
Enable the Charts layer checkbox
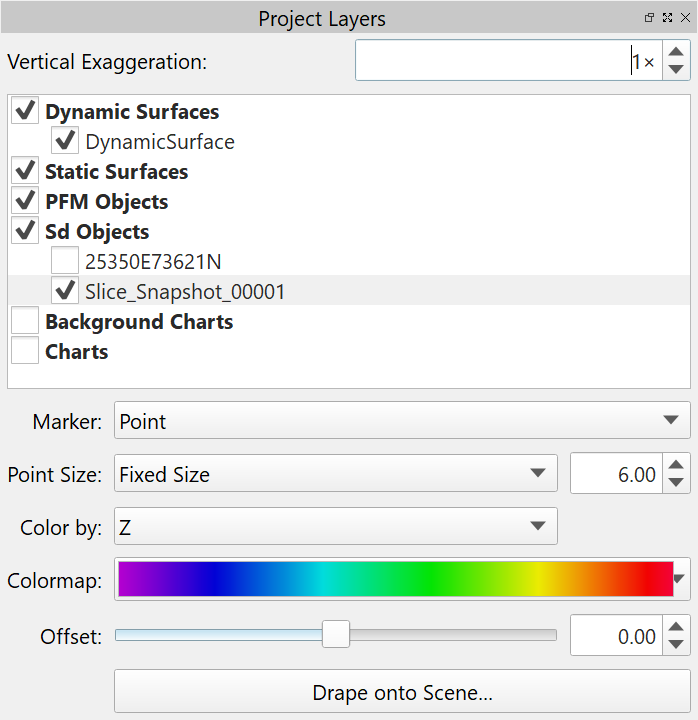(26, 352)
